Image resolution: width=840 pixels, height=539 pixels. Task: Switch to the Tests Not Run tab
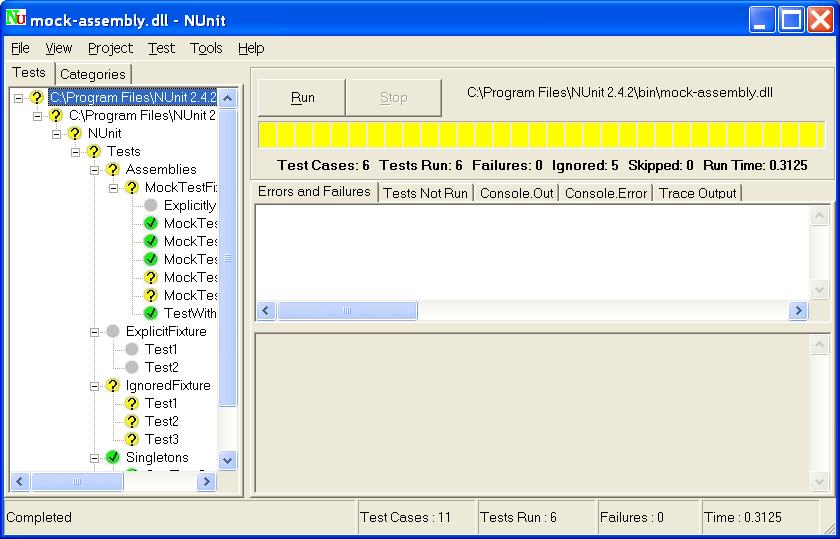tap(426, 193)
